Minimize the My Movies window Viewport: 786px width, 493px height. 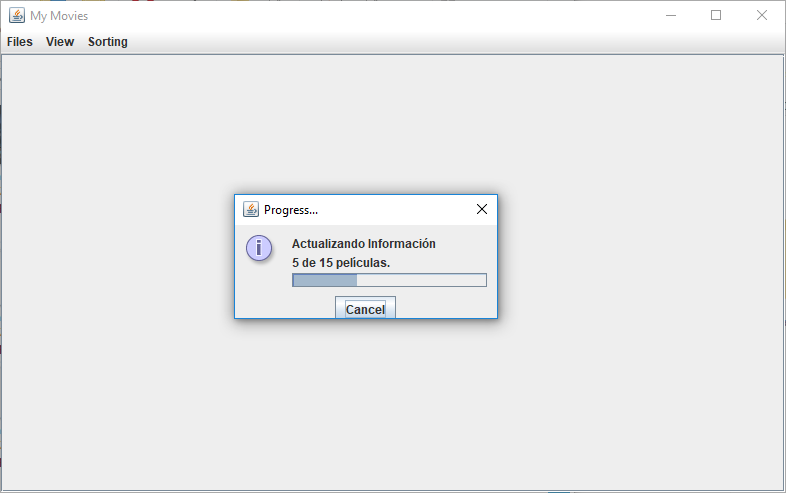(x=671, y=16)
